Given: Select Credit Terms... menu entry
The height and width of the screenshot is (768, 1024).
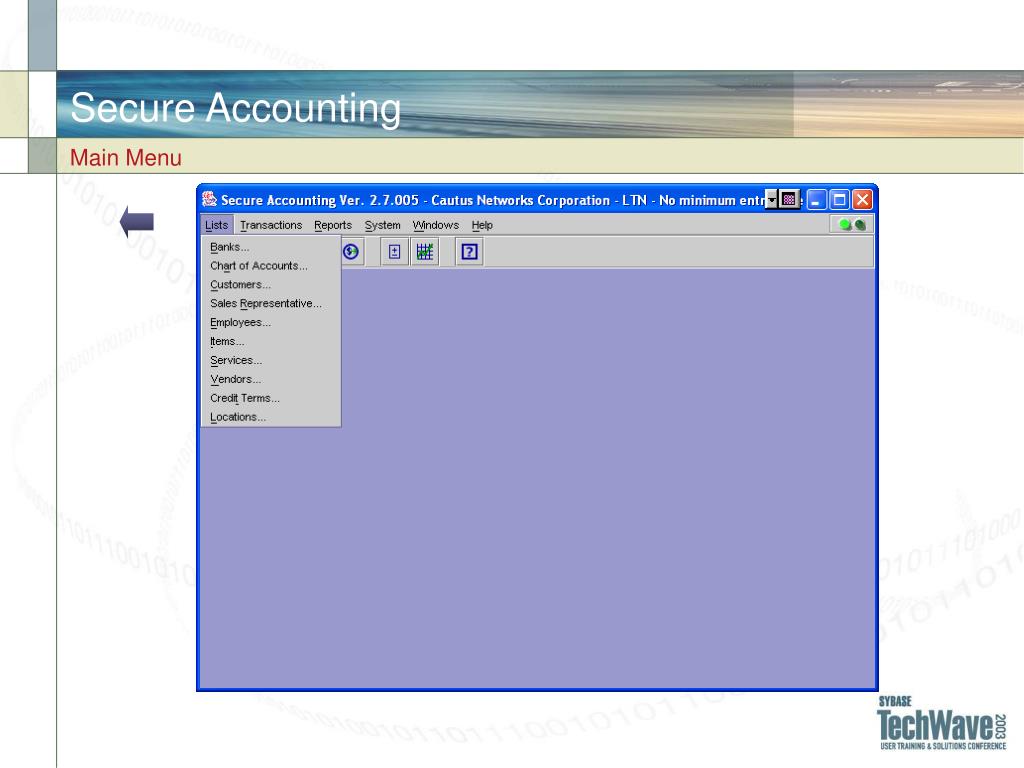Looking at the screenshot, I should coord(271,398).
